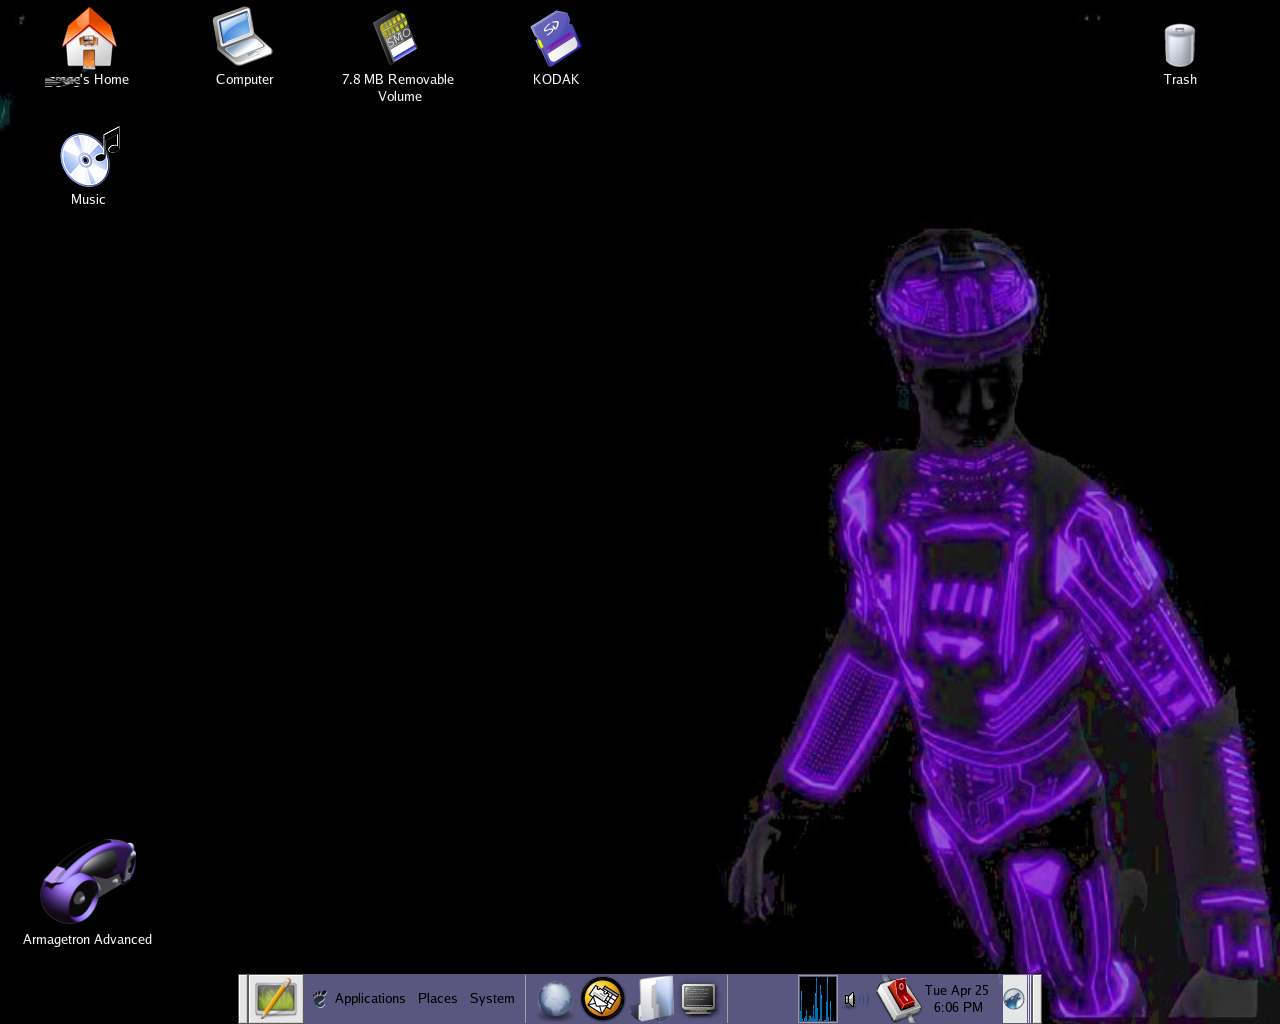1280x1024 pixels.
Task: Click the red power switch logout button
Action: [x=898, y=999]
